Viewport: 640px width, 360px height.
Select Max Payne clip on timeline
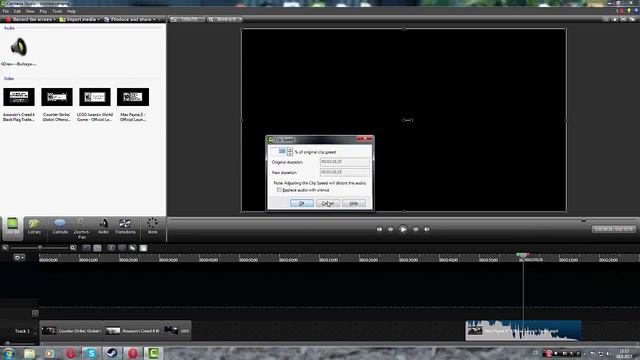[x=524, y=331]
